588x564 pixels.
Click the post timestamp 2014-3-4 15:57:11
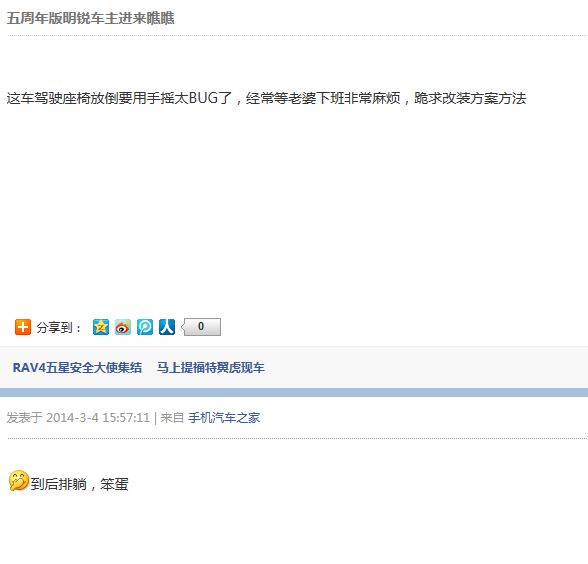coord(98,418)
